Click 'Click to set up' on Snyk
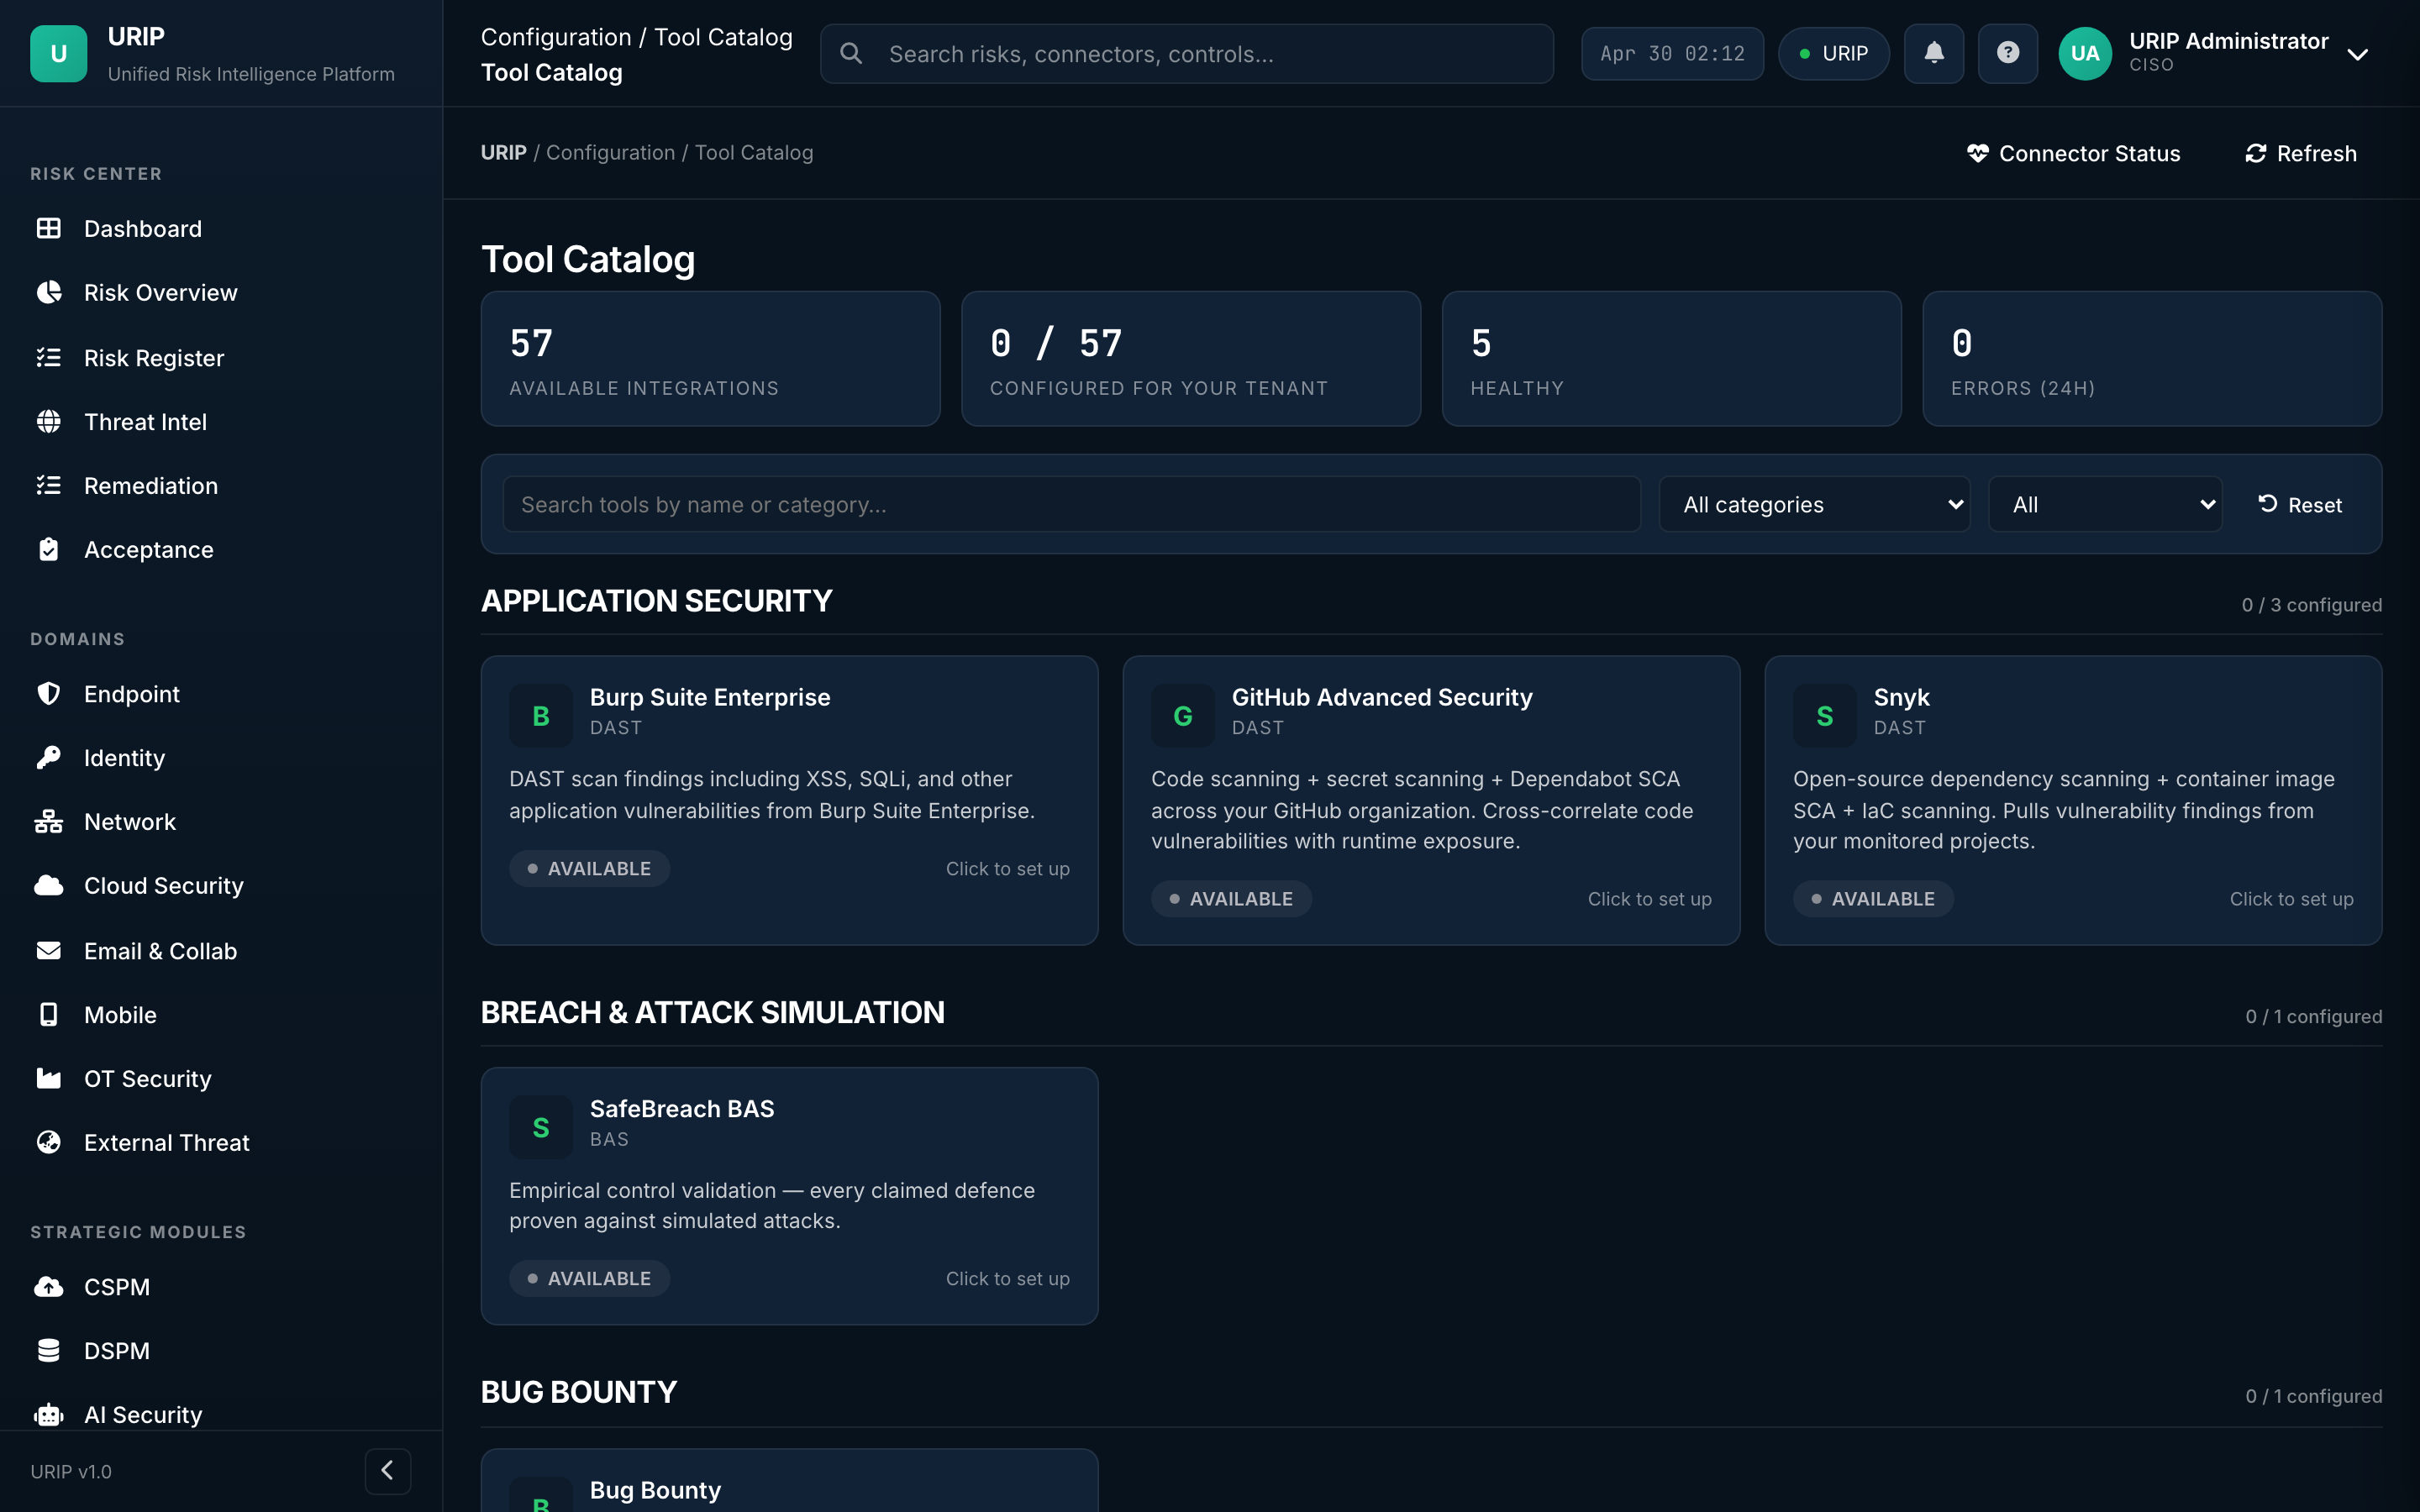2420x1512 pixels. click(x=2292, y=898)
